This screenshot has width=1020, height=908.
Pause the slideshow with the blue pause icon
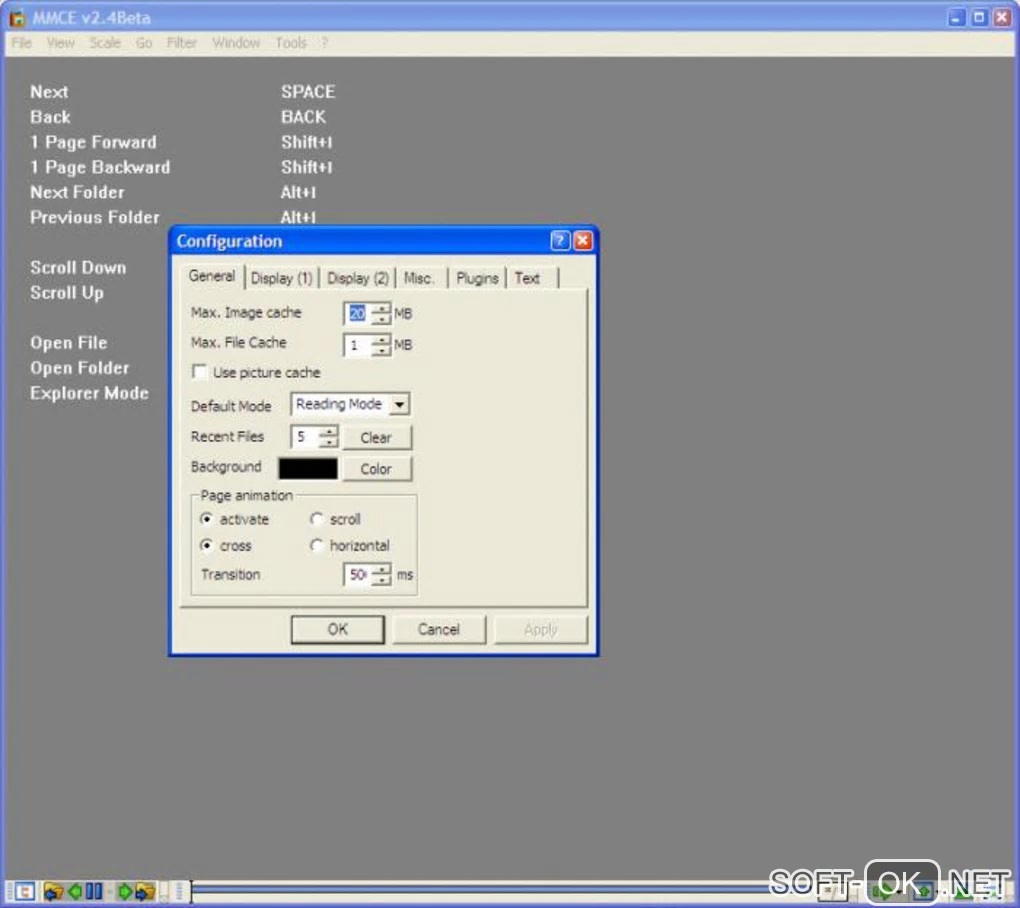pos(94,890)
